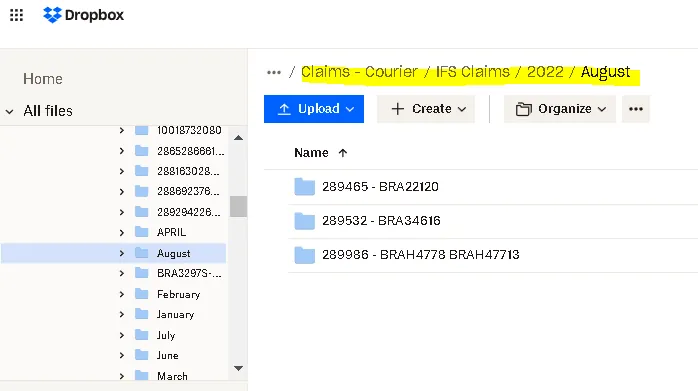This screenshot has width=698, height=391.
Task: Select the 288692376... folder in tree
Action: click(x=188, y=191)
